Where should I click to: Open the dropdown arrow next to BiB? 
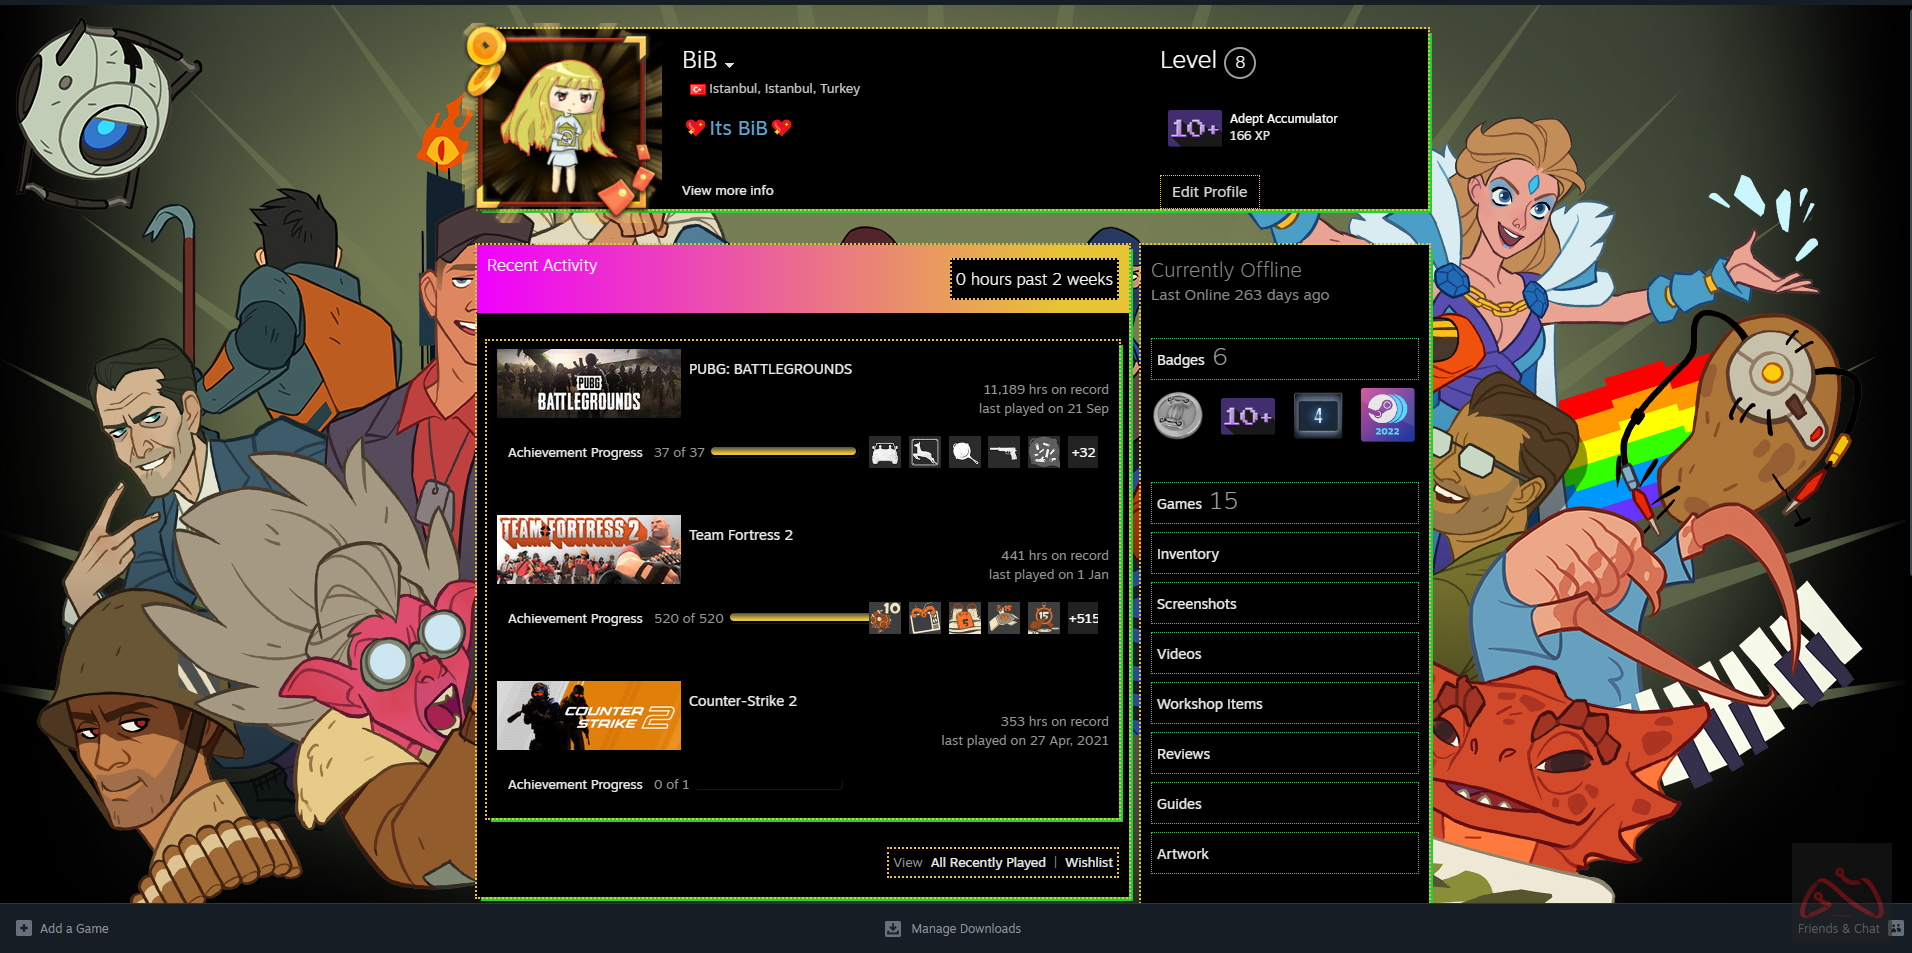730,65
